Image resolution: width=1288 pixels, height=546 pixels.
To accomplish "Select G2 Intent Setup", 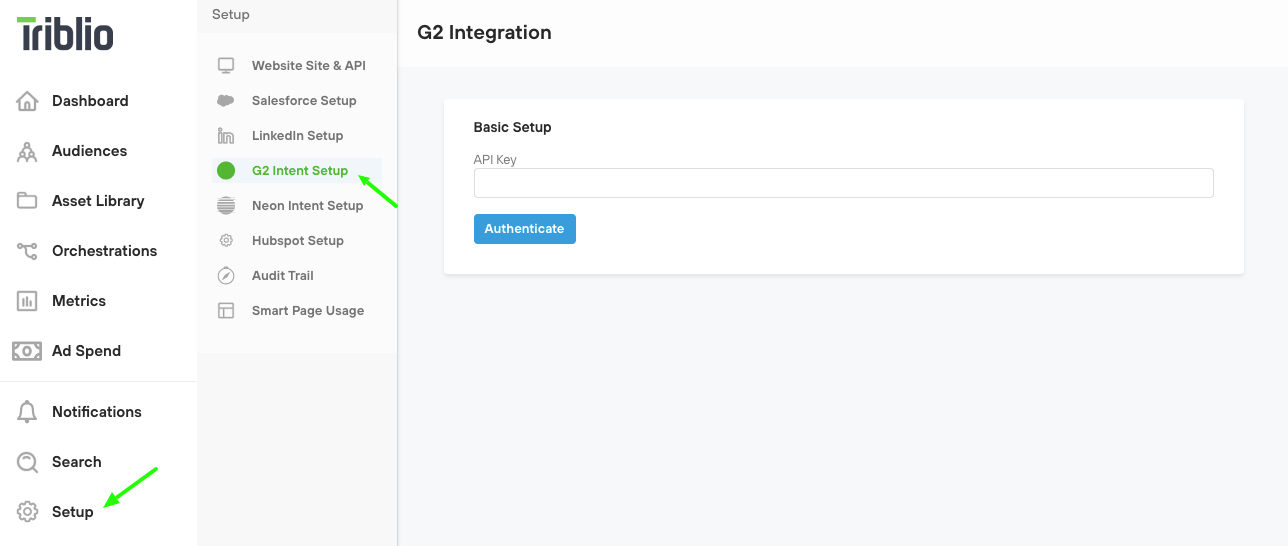I will click(300, 171).
